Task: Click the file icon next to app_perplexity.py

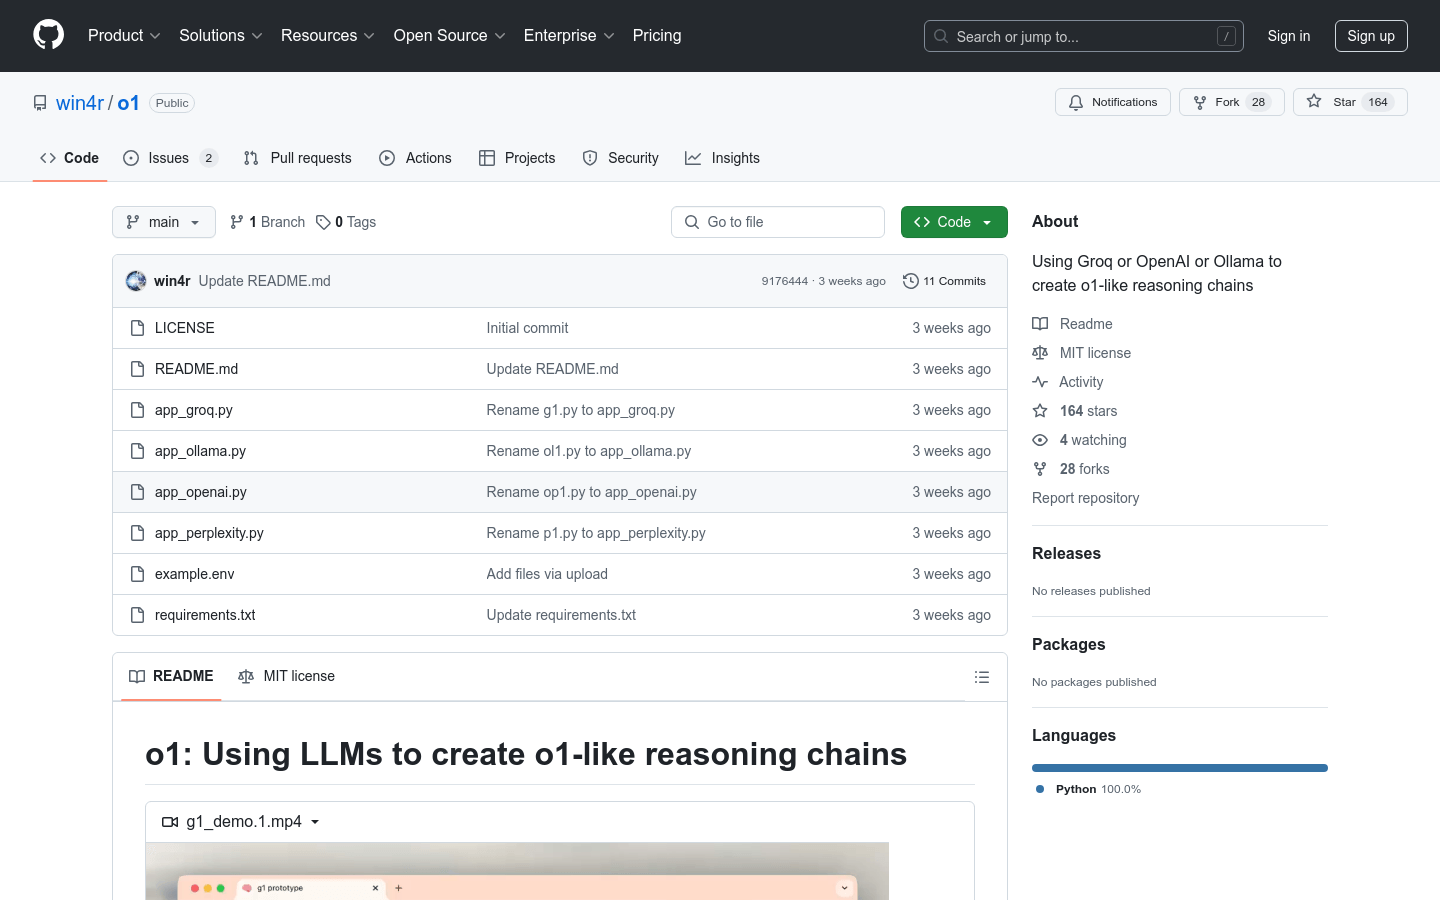Action: point(138,533)
